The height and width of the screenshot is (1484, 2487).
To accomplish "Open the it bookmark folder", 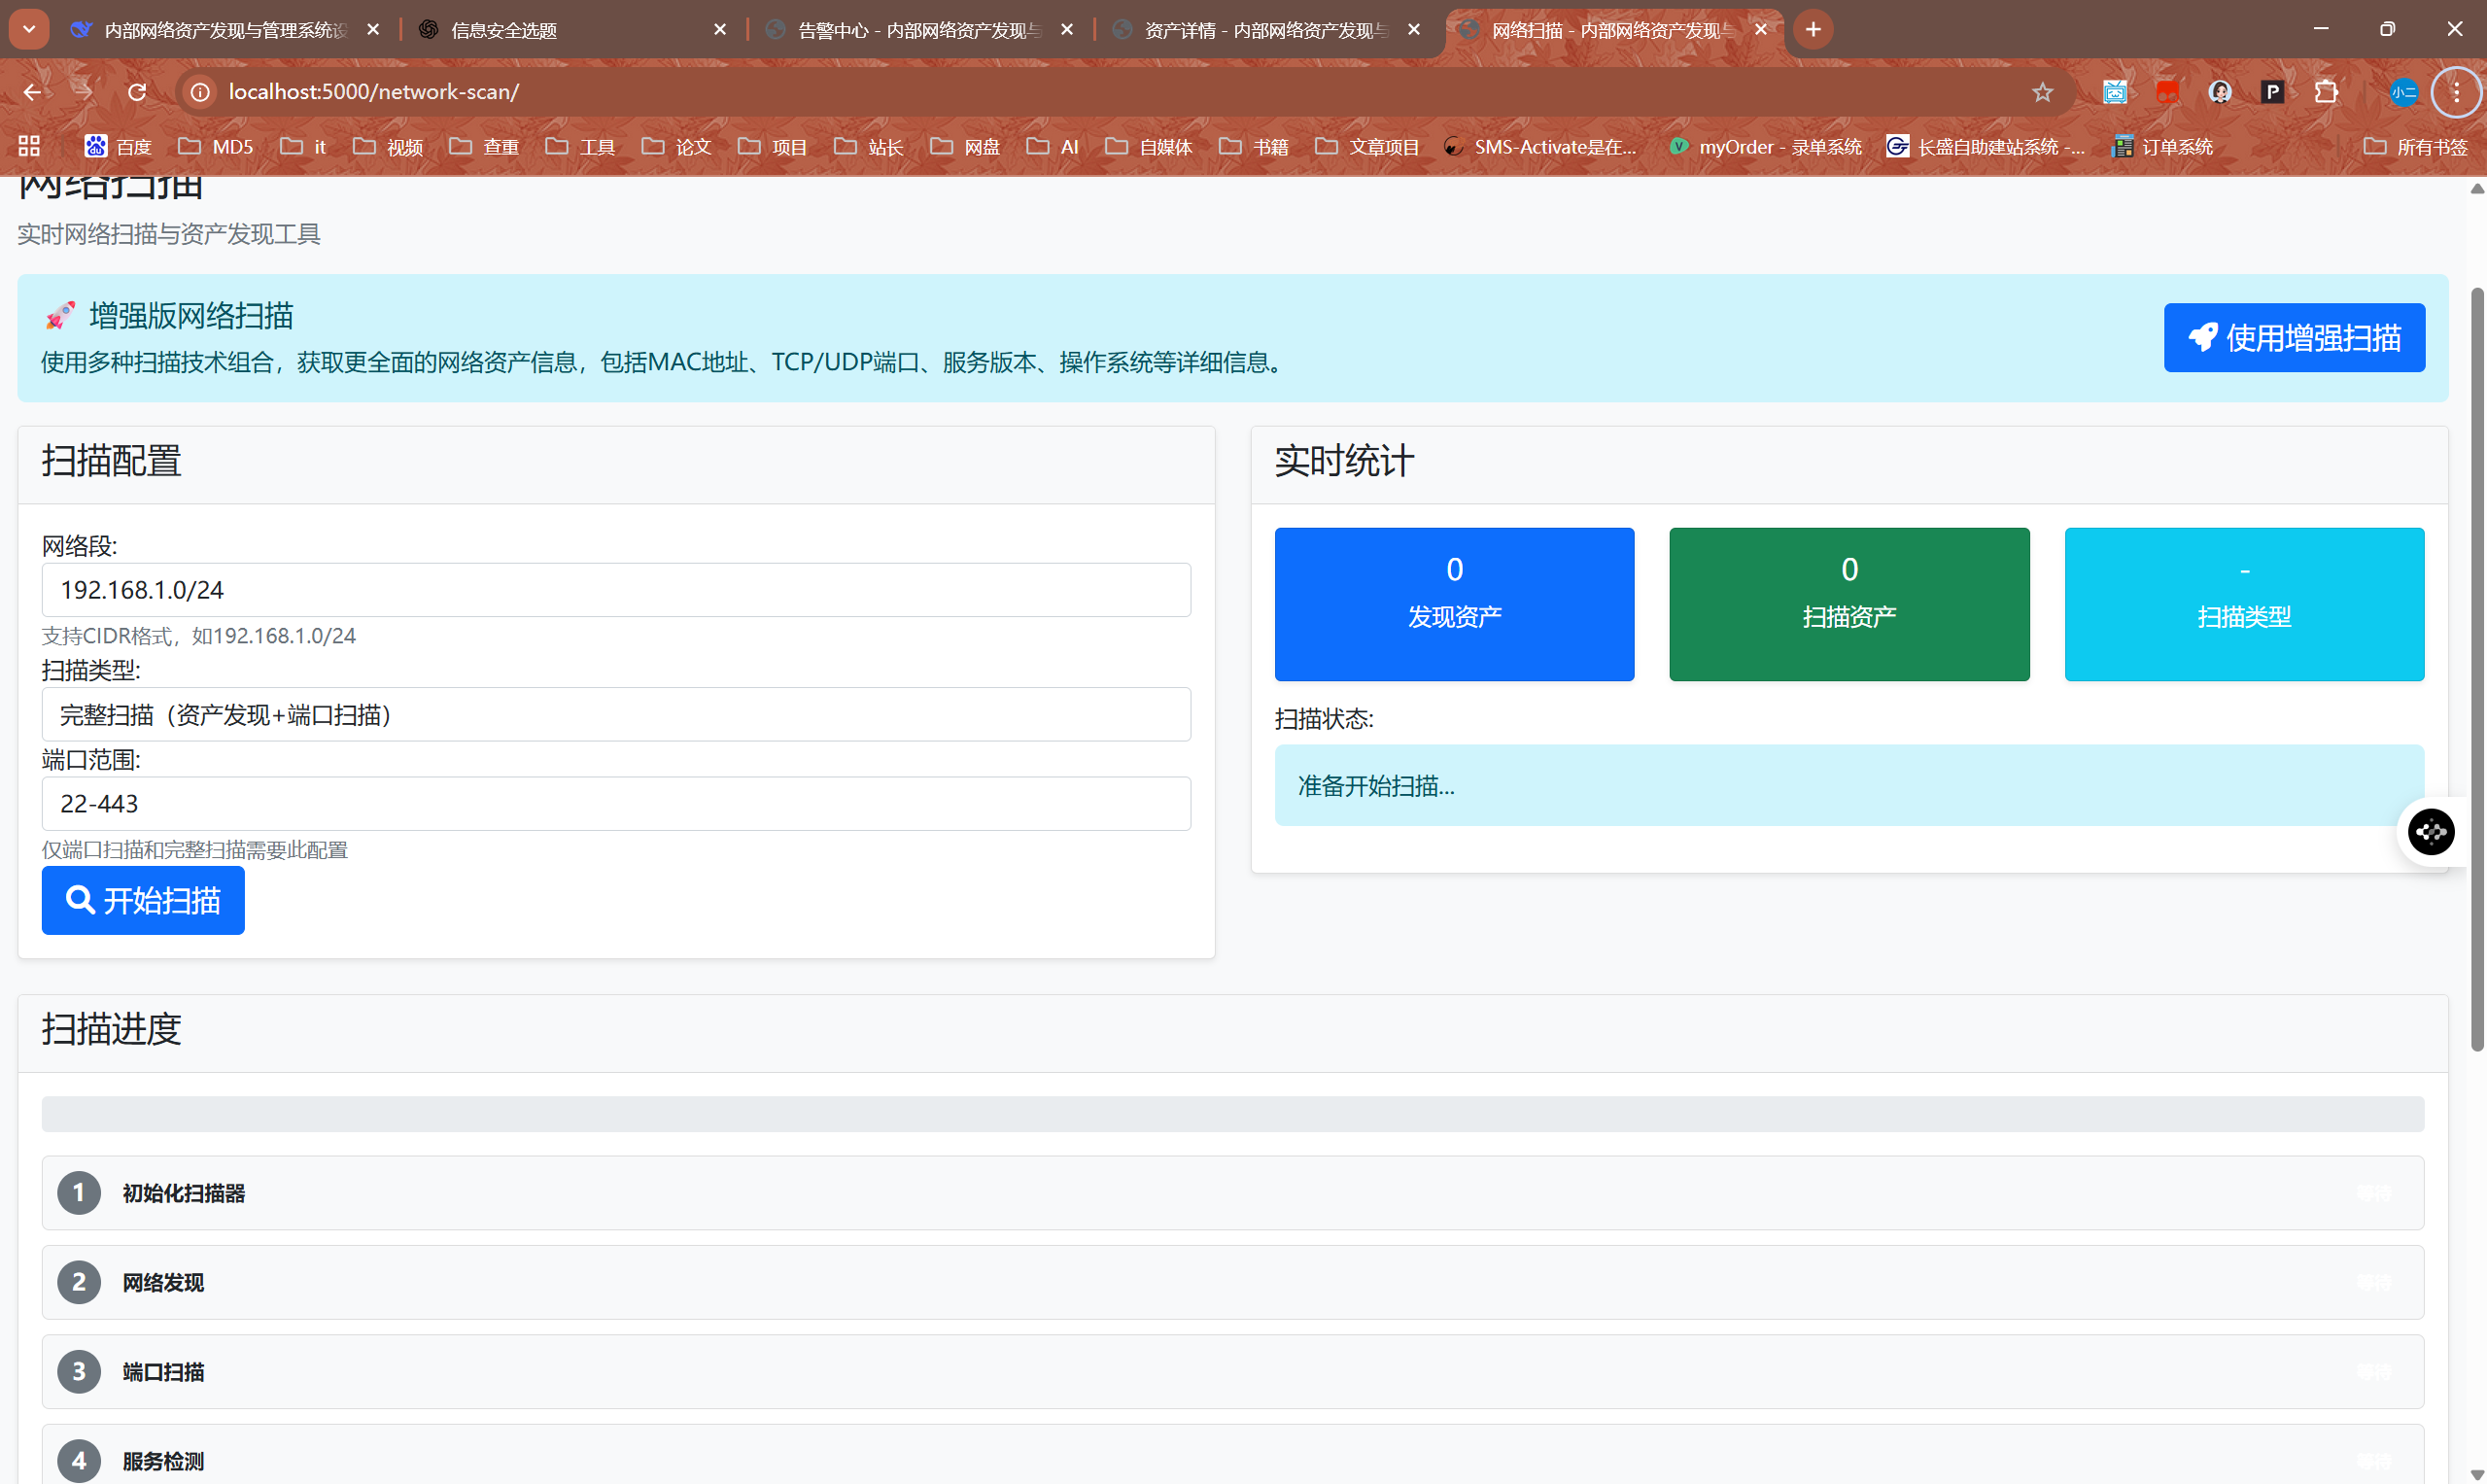I will (x=303, y=146).
